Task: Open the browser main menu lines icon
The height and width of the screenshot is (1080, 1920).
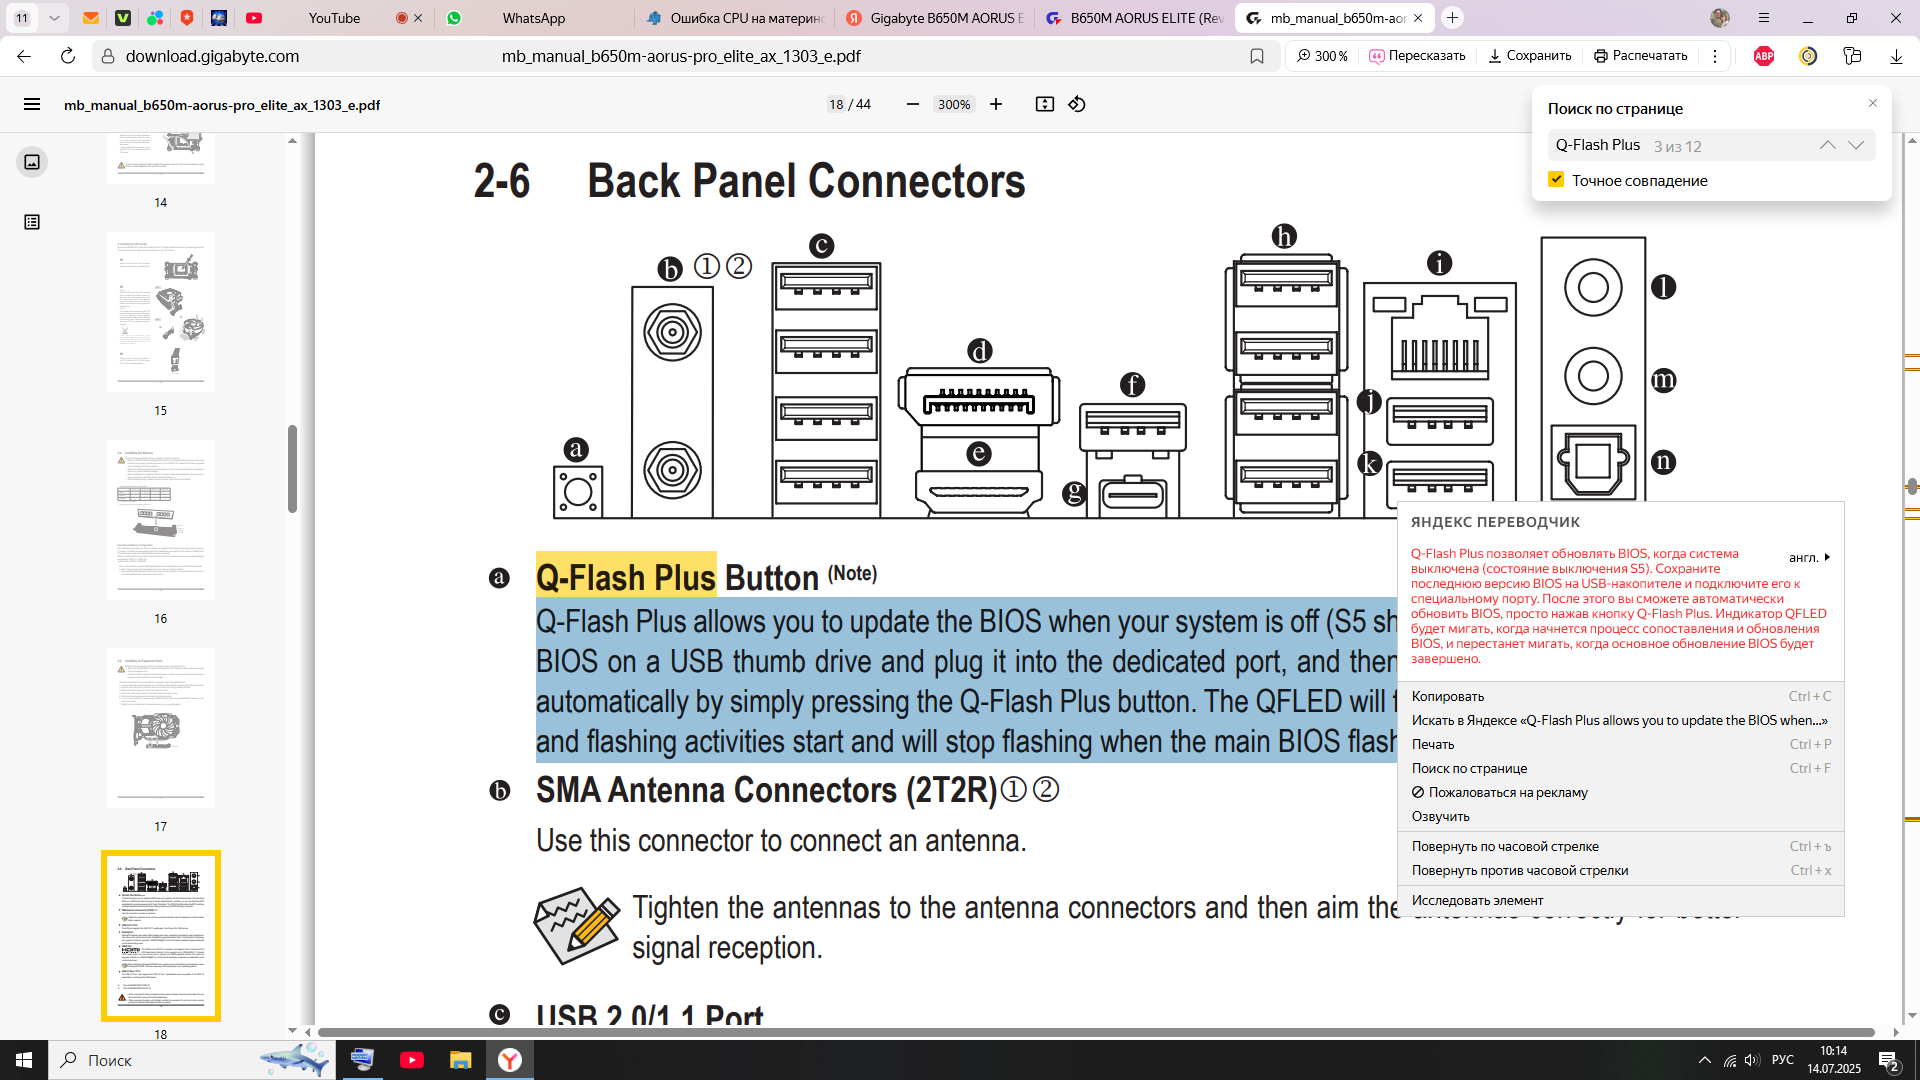Action: pyautogui.click(x=1764, y=18)
